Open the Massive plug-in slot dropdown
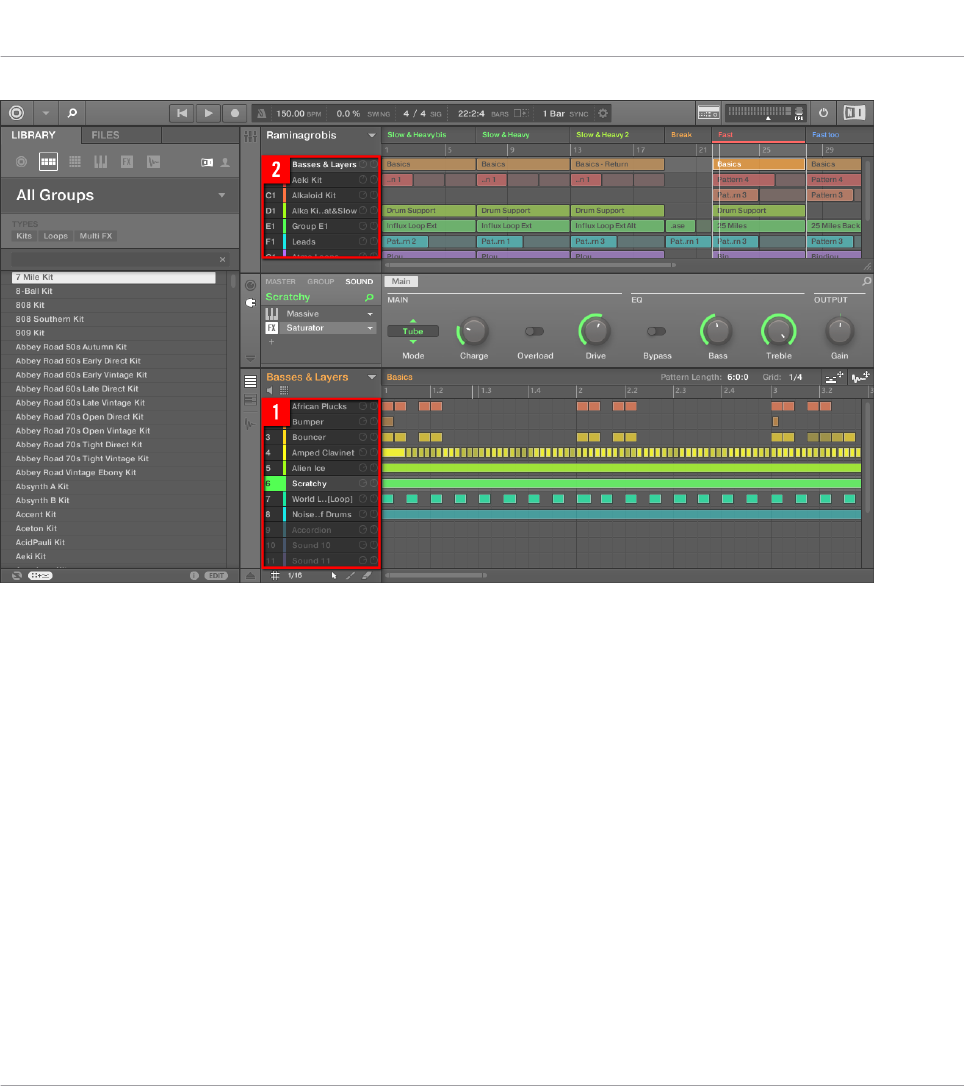Viewport: 965px width, 1086px height. click(370, 314)
